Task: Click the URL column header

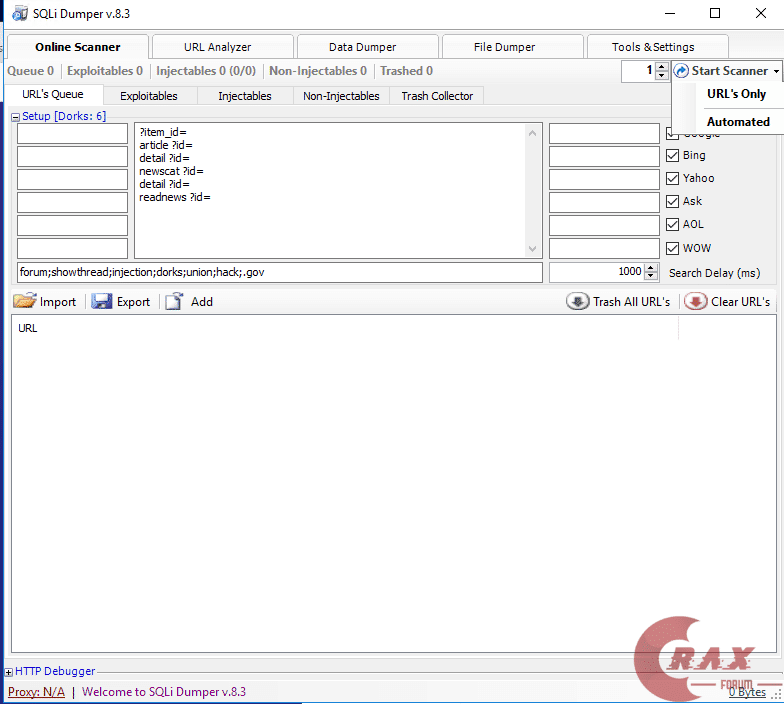Action: tap(28, 328)
